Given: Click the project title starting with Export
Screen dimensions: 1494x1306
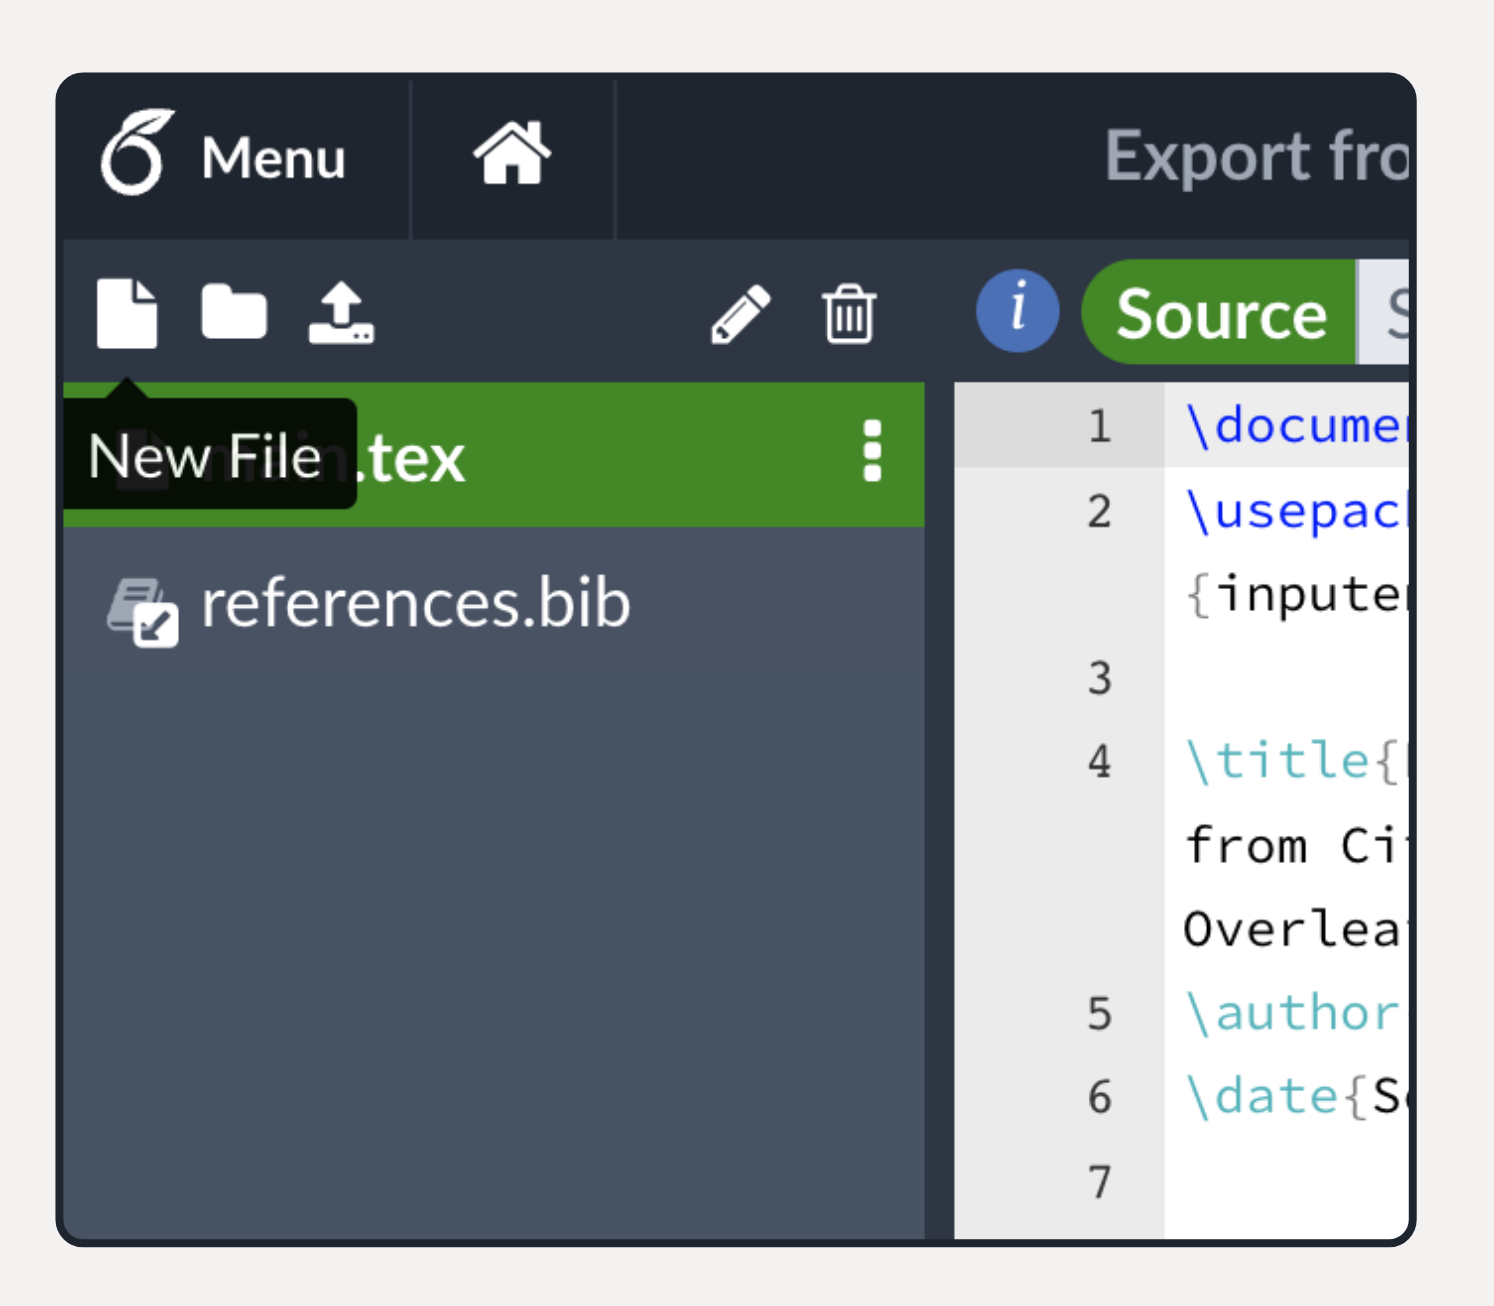Looking at the screenshot, I should click(1256, 157).
